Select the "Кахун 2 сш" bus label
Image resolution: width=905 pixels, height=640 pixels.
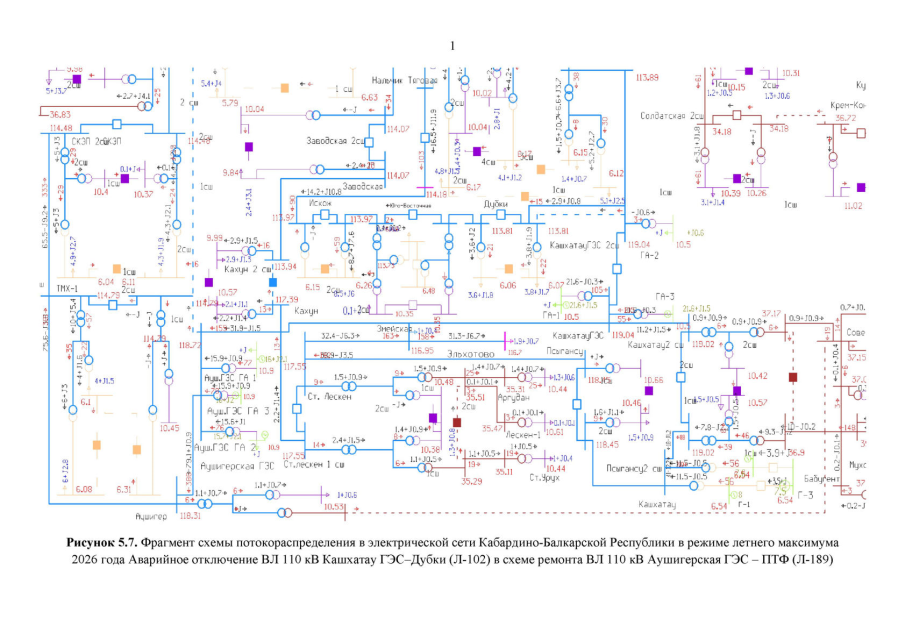(x=248, y=270)
